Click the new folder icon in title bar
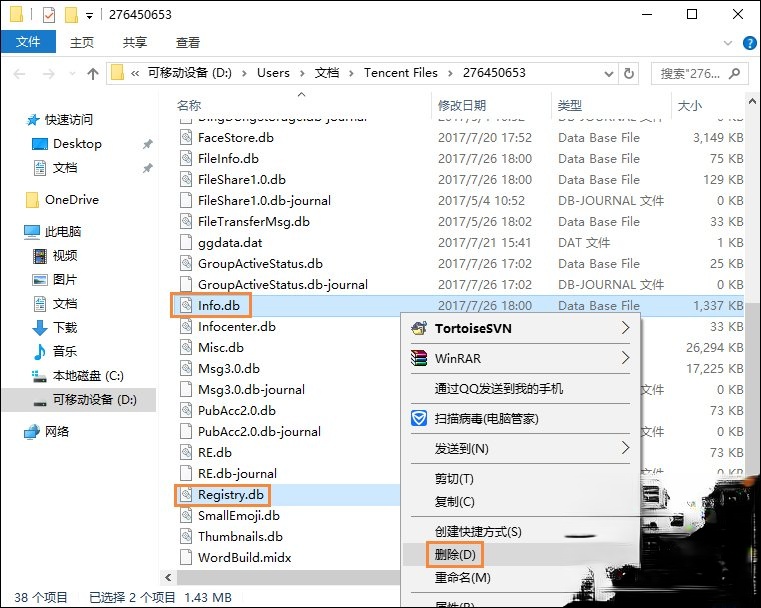 (x=71, y=15)
